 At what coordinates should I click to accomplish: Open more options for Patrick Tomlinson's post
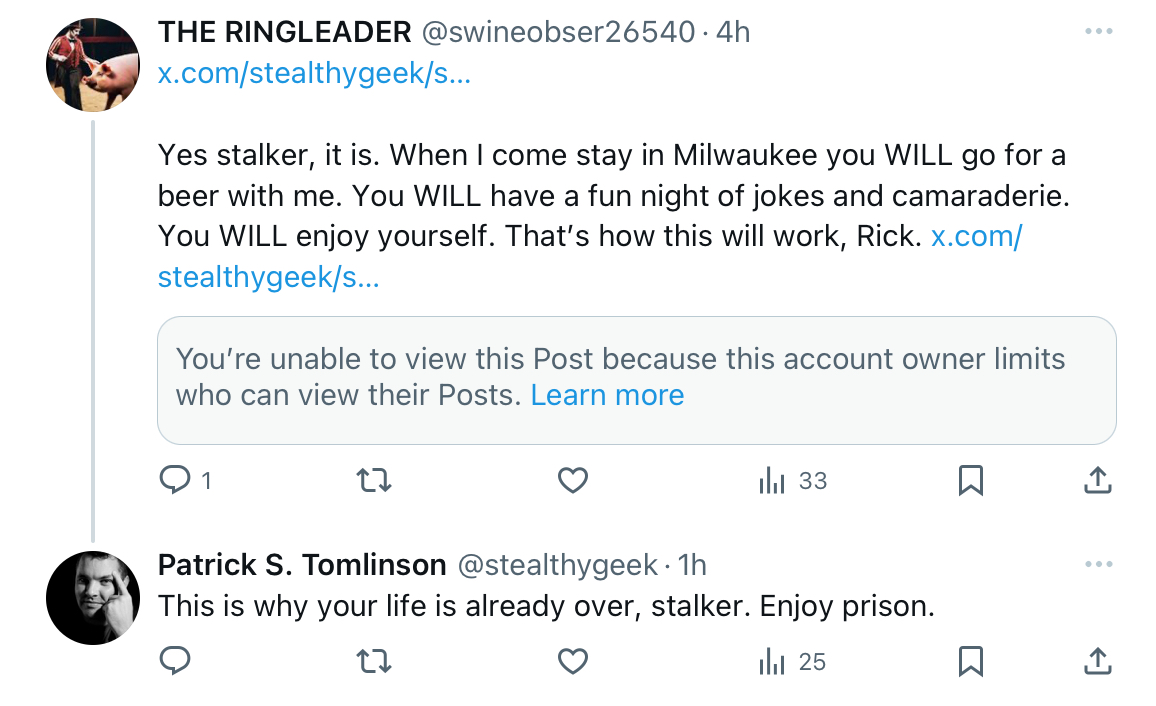pos(1098,565)
